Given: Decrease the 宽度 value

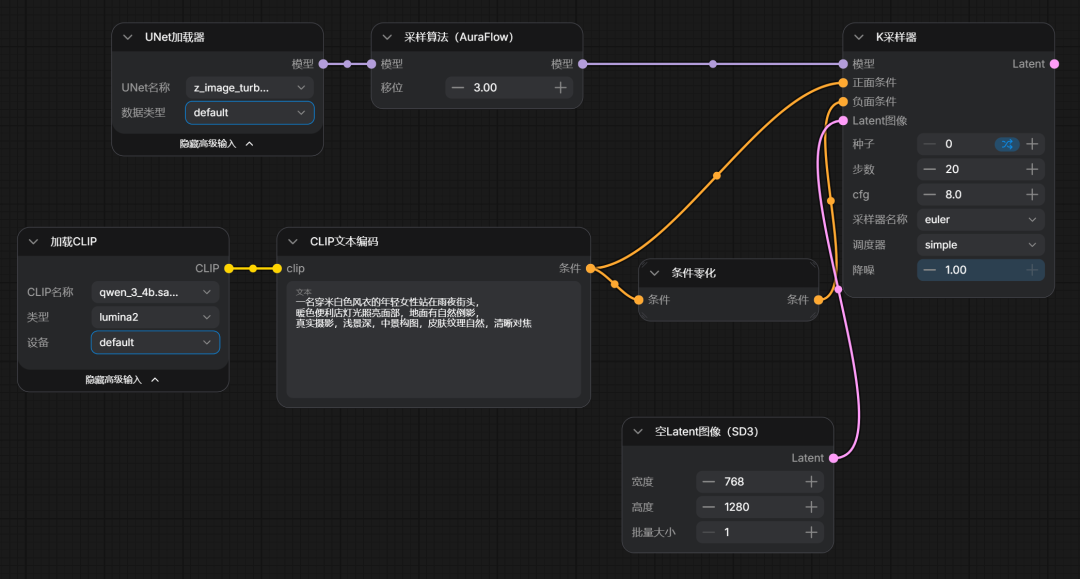Looking at the screenshot, I should [x=709, y=482].
